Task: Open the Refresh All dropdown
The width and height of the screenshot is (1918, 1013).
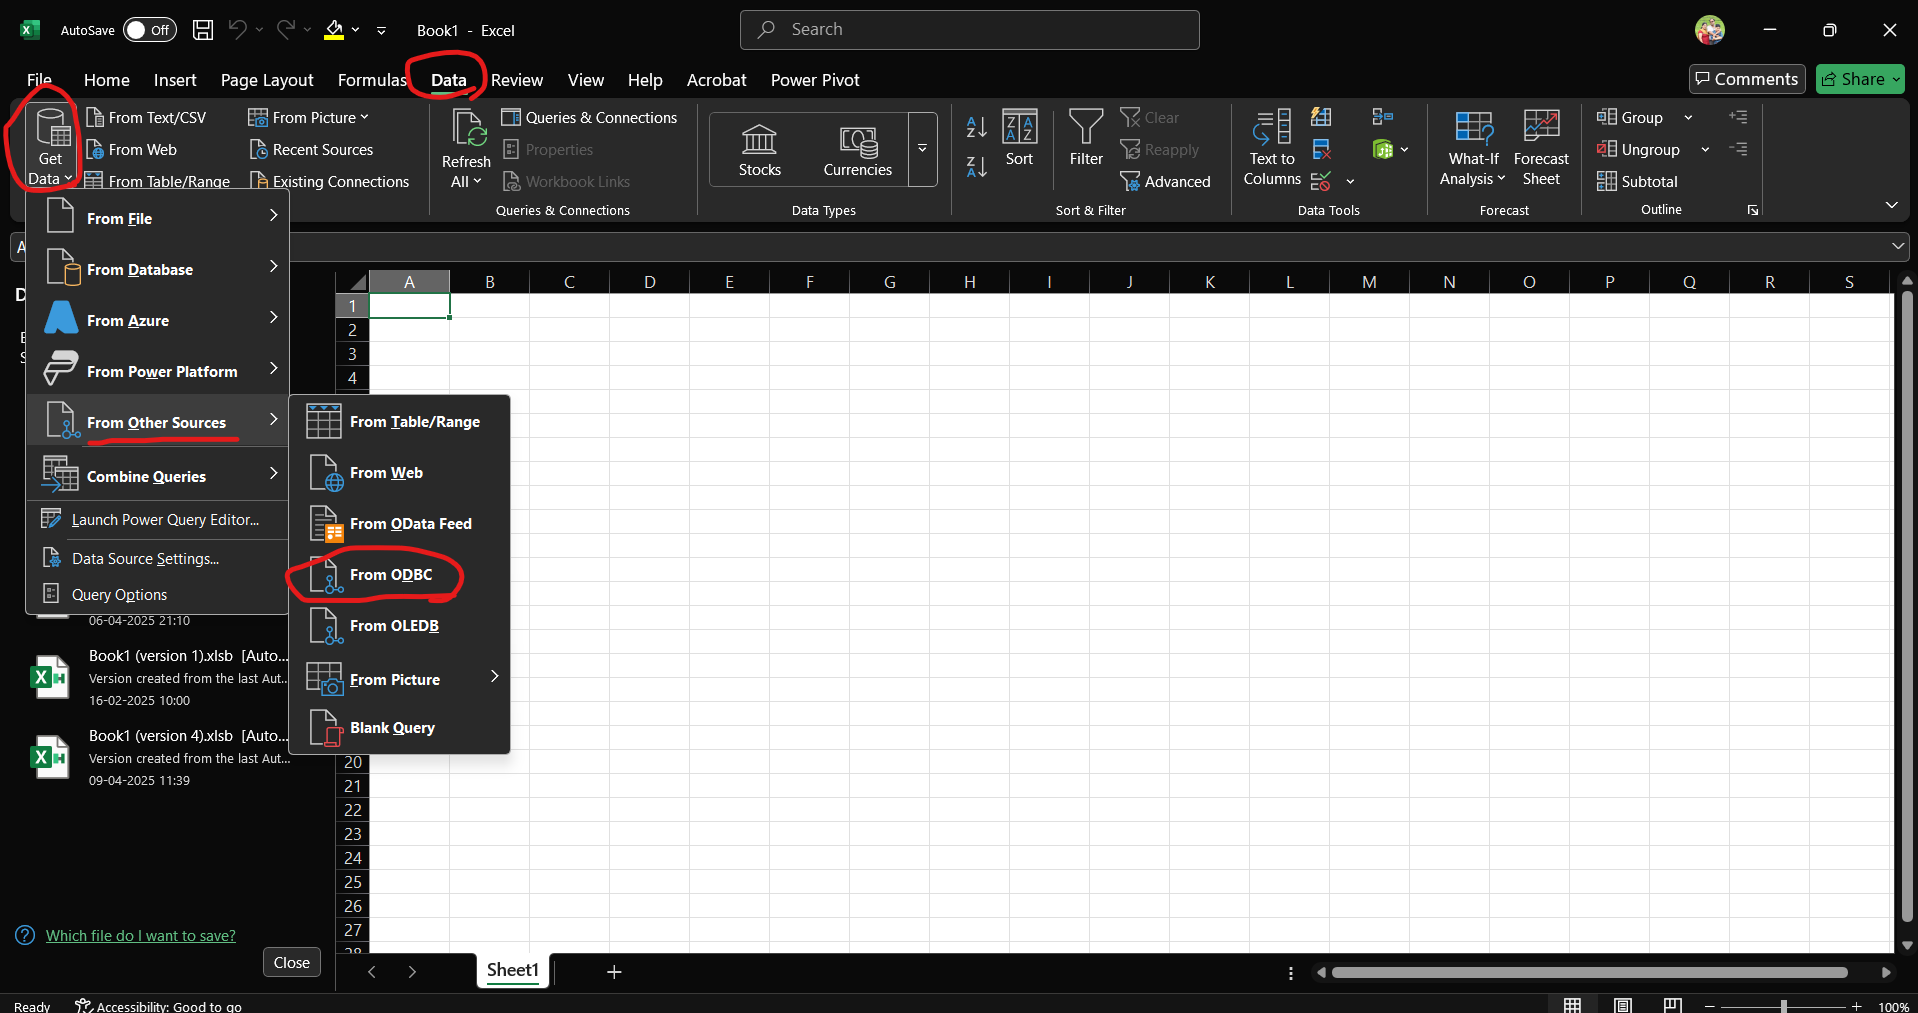Action: coord(466,182)
